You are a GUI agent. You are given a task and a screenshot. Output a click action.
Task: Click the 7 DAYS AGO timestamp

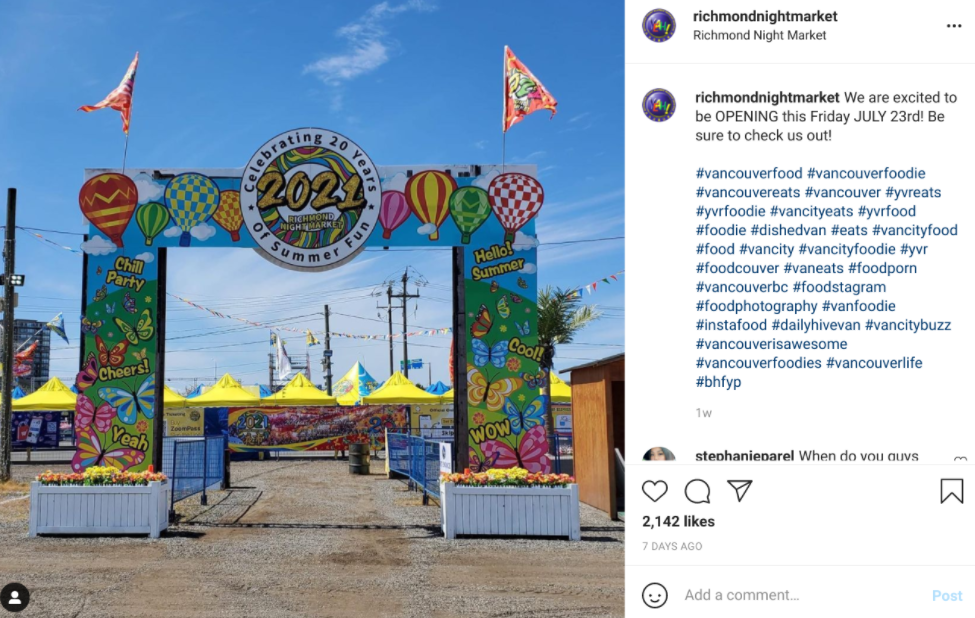[672, 546]
